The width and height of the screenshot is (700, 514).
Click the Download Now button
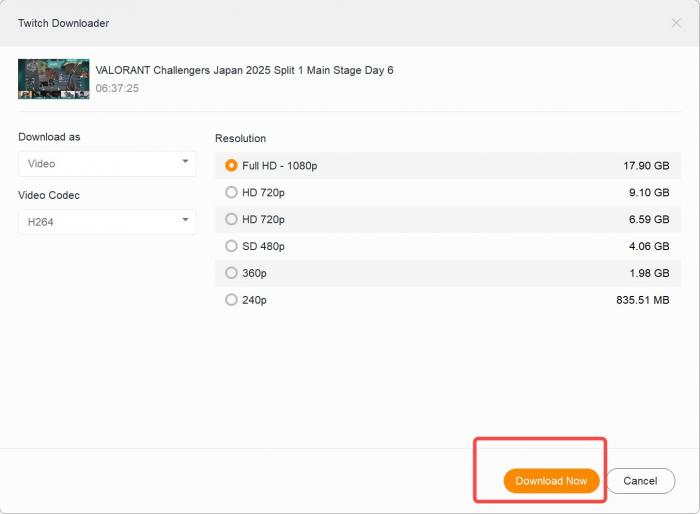click(551, 481)
